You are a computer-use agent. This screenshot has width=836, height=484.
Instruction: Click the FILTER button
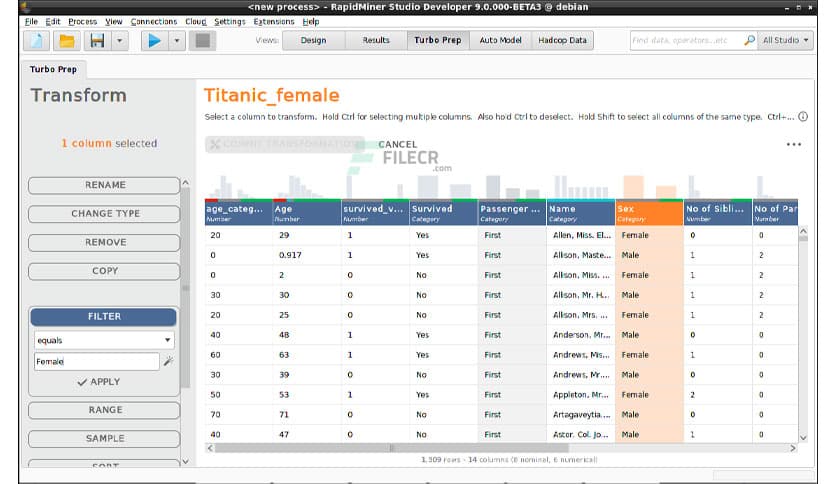coord(103,317)
